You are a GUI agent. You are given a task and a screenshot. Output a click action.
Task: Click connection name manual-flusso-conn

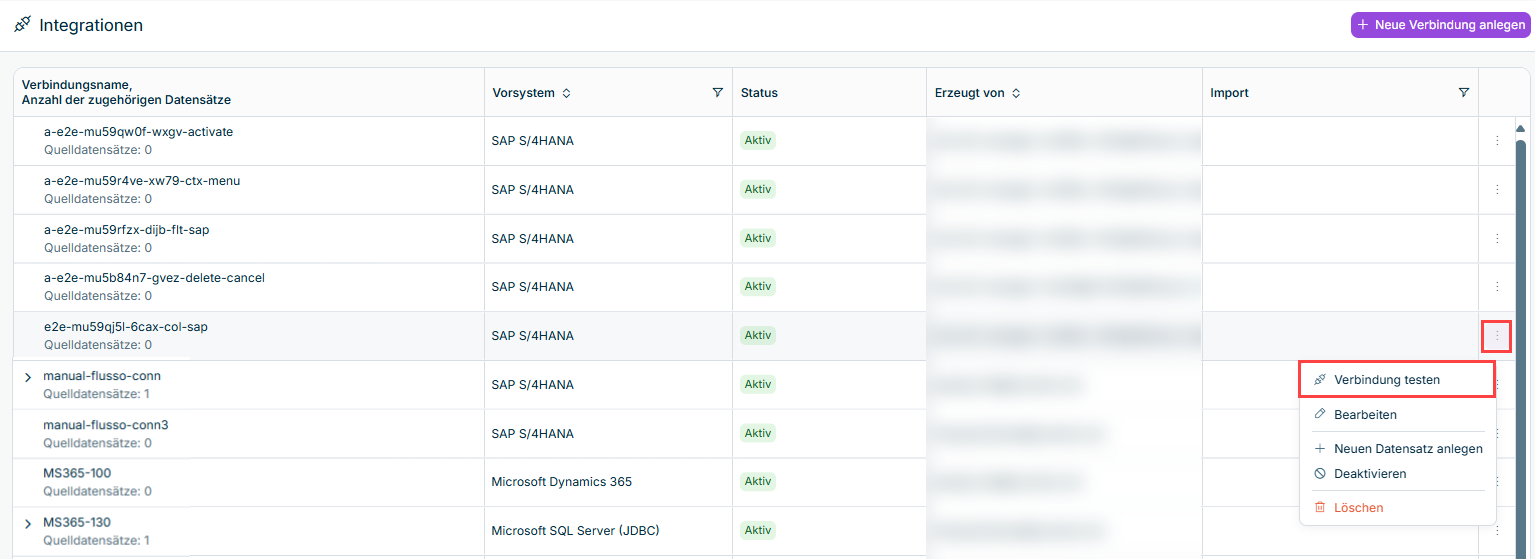(102, 376)
